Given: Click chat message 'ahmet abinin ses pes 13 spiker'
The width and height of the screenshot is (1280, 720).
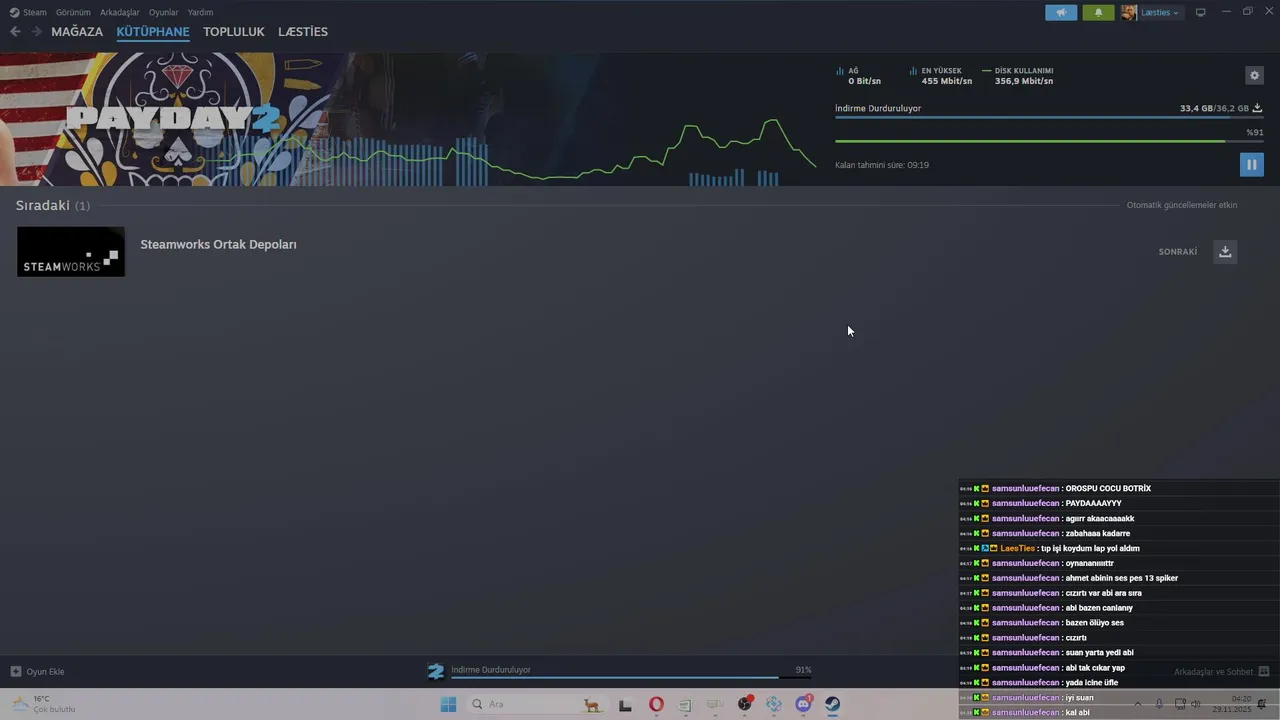Looking at the screenshot, I should 1122,578.
